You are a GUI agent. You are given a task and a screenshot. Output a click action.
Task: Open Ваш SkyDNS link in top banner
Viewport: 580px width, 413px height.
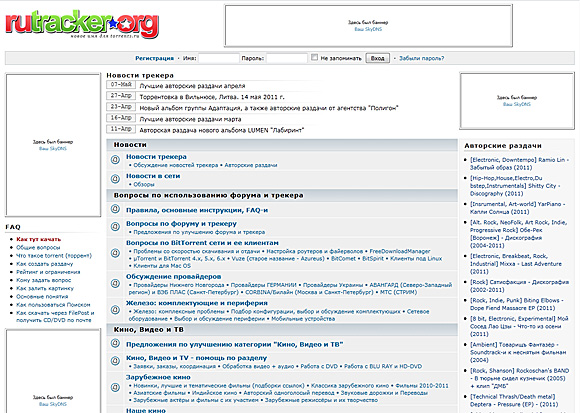(368, 29)
